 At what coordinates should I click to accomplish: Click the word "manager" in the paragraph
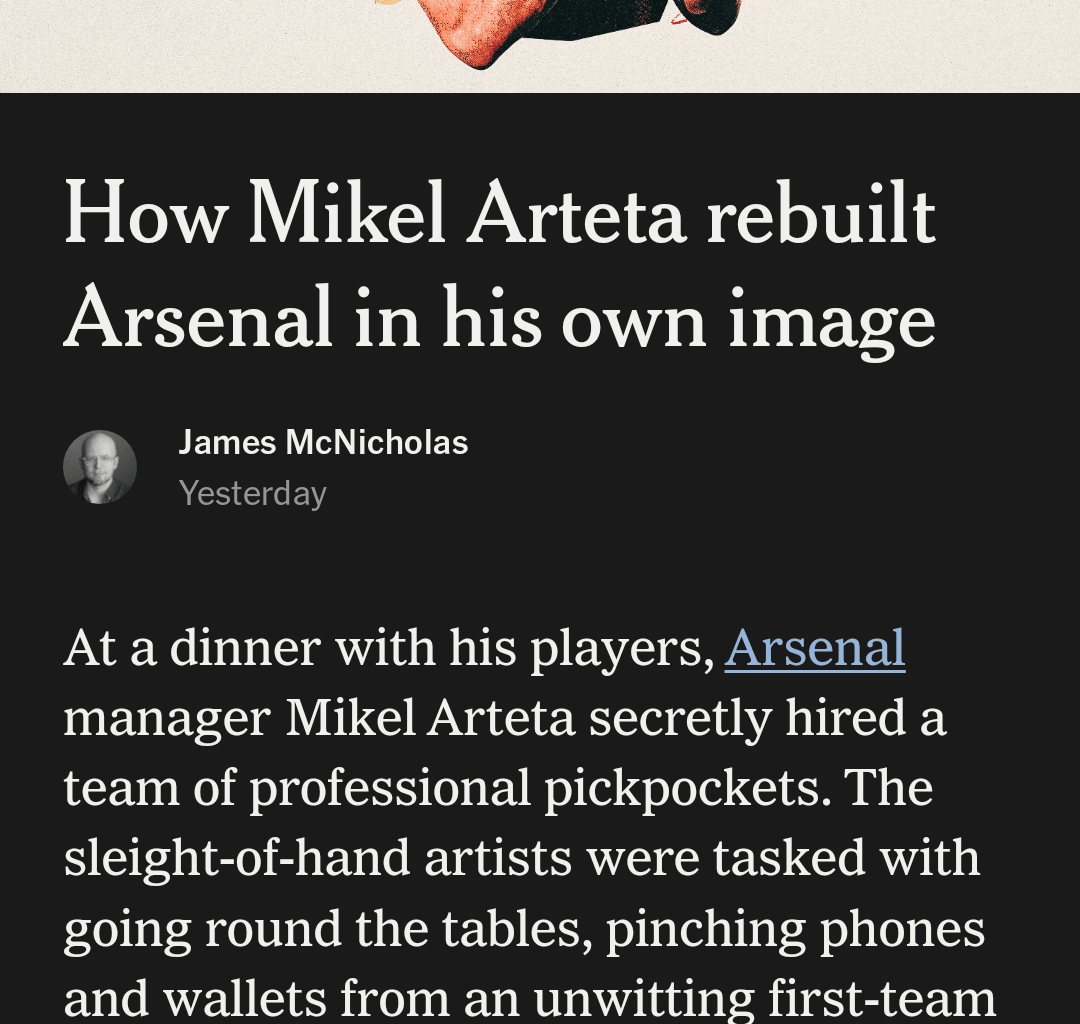coord(167,720)
